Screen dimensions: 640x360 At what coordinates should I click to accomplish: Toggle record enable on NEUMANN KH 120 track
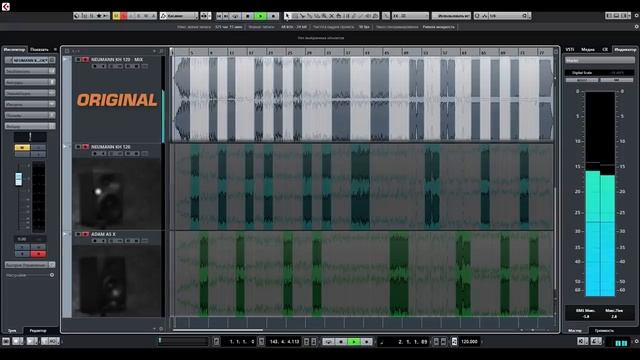click(x=85, y=147)
